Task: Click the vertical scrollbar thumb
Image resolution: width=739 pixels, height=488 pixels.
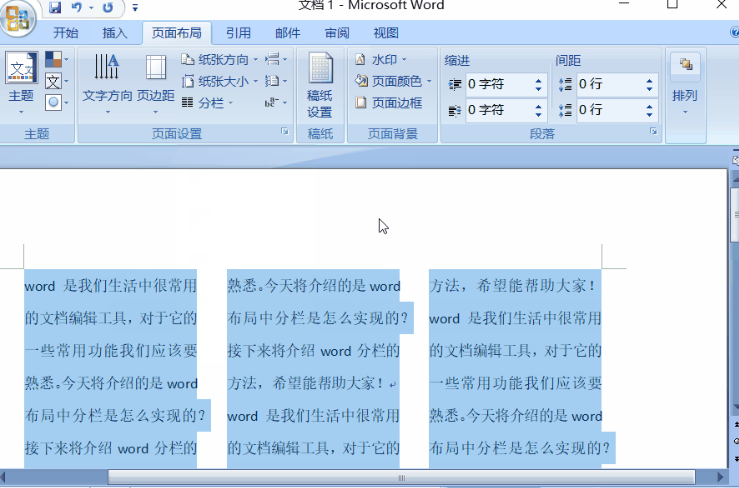Action: pos(735,215)
